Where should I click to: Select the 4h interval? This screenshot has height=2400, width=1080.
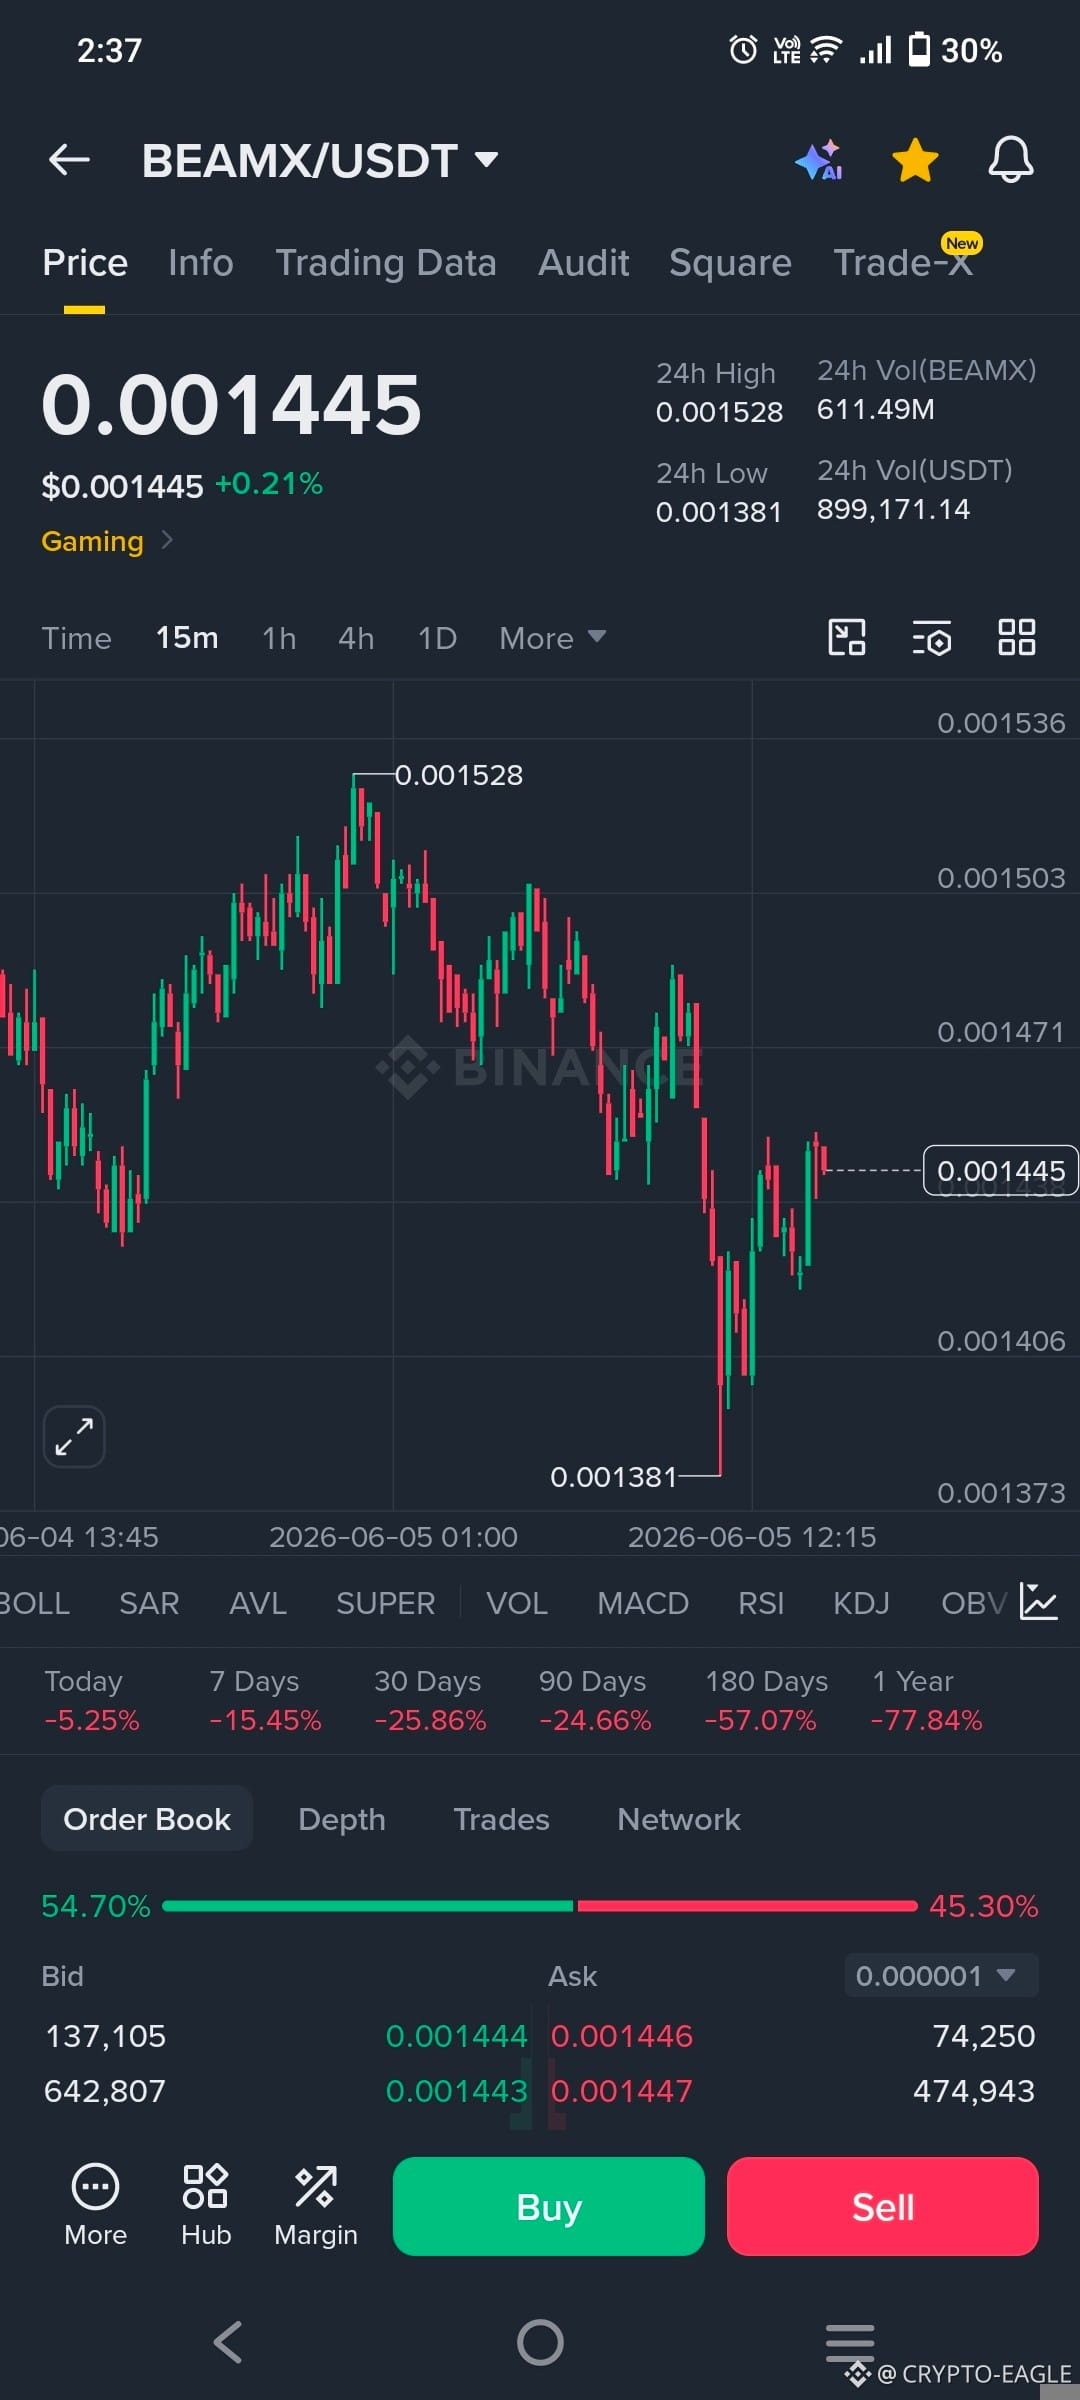(x=356, y=638)
